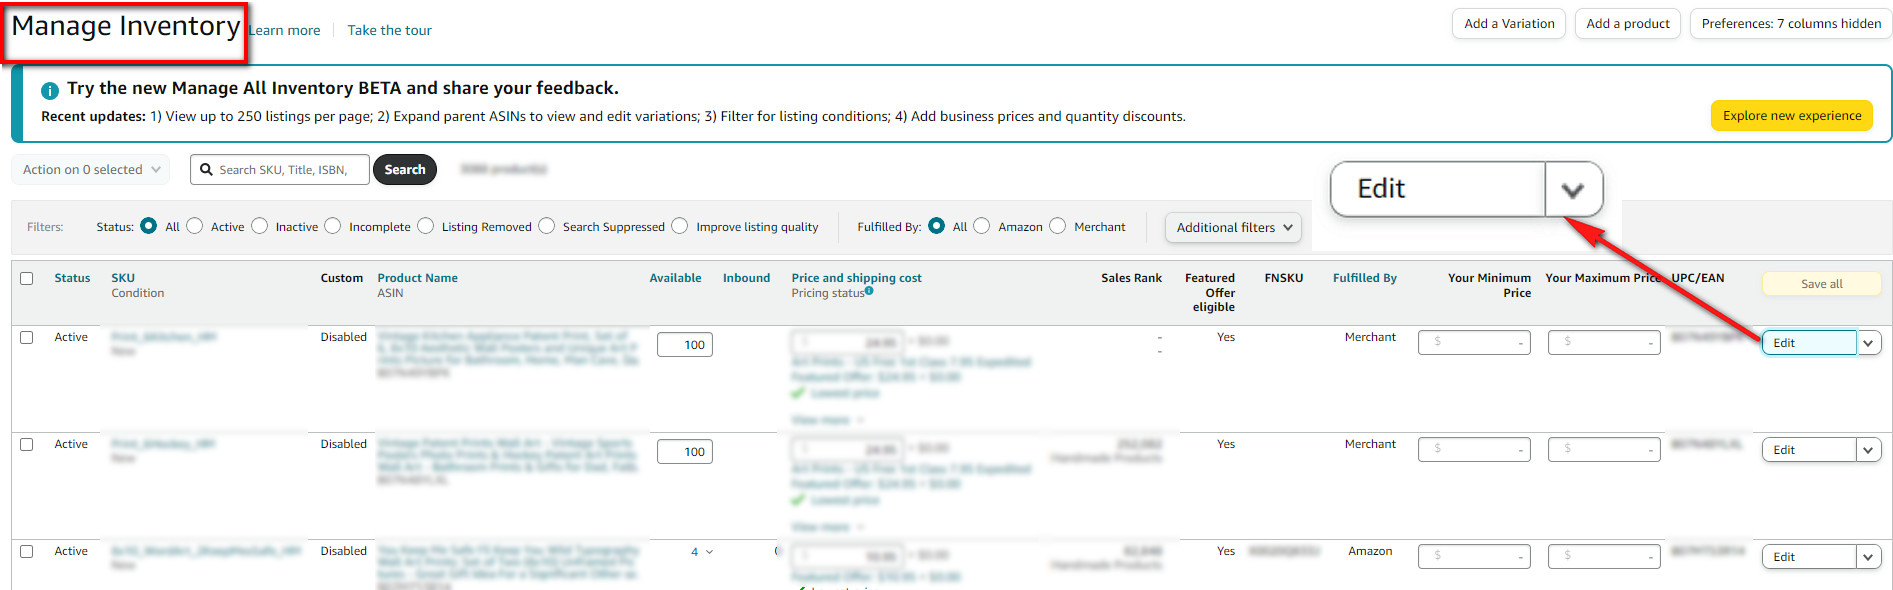Select the Listing Removed filter
Viewport: 1893px width, 590px height.
click(x=426, y=226)
